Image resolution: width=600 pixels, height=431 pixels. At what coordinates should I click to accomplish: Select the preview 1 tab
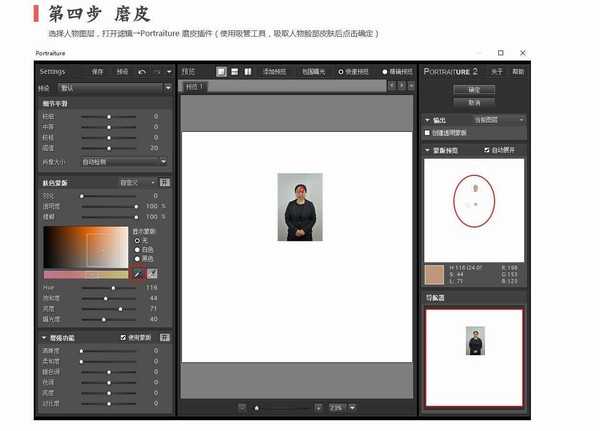194,87
